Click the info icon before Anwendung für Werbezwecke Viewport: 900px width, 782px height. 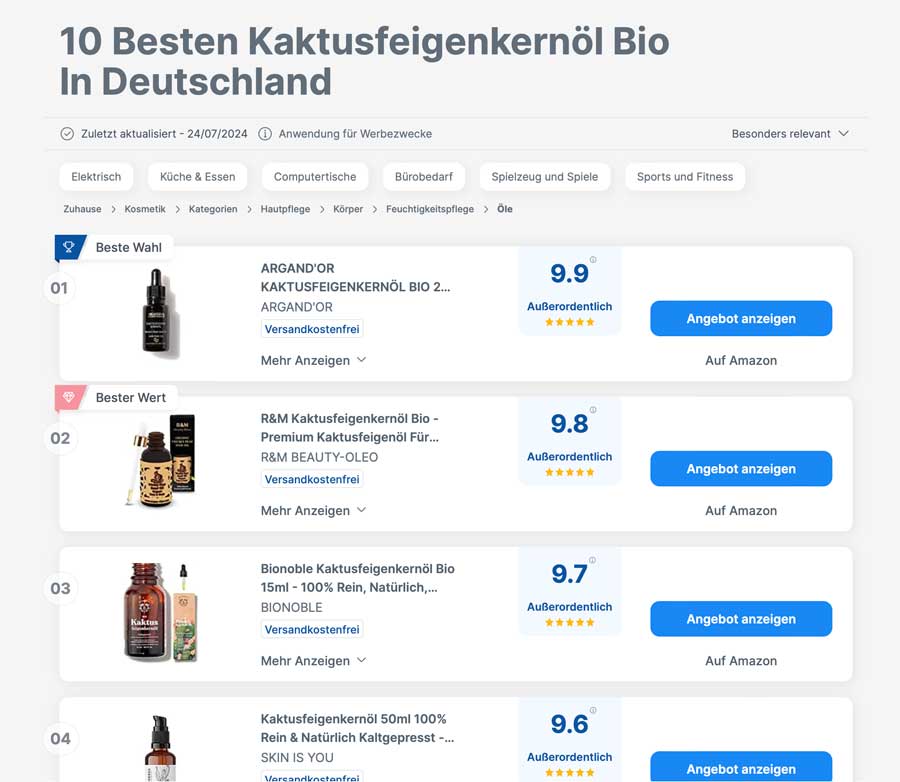[265, 134]
